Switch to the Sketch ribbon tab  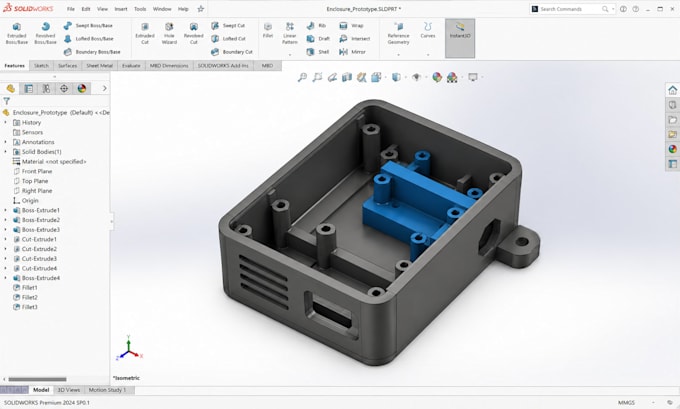(41, 65)
